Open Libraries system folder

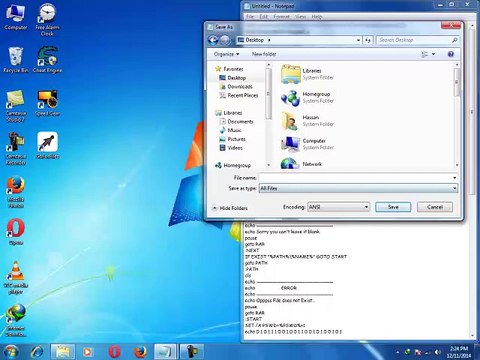tap(307, 74)
